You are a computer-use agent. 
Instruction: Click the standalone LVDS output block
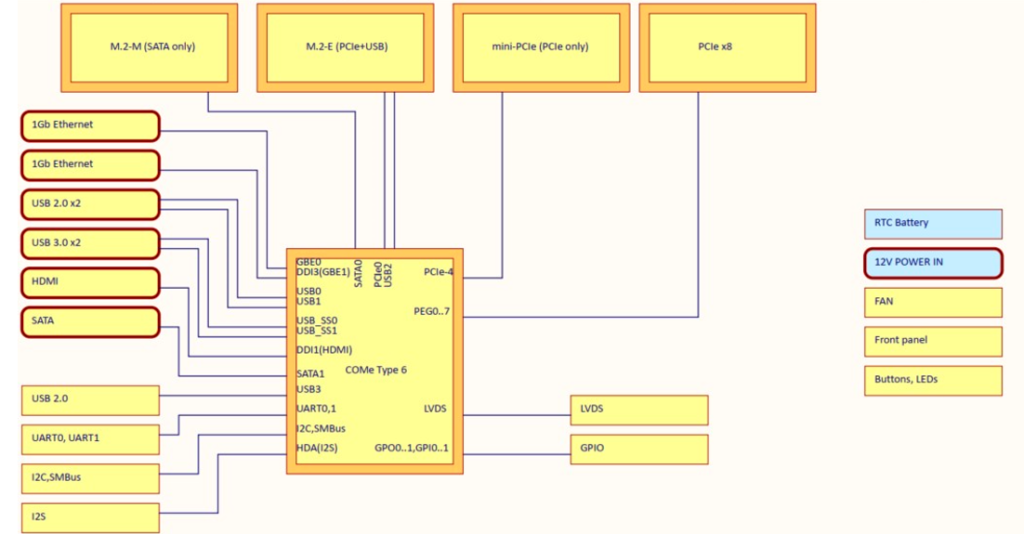coord(639,410)
